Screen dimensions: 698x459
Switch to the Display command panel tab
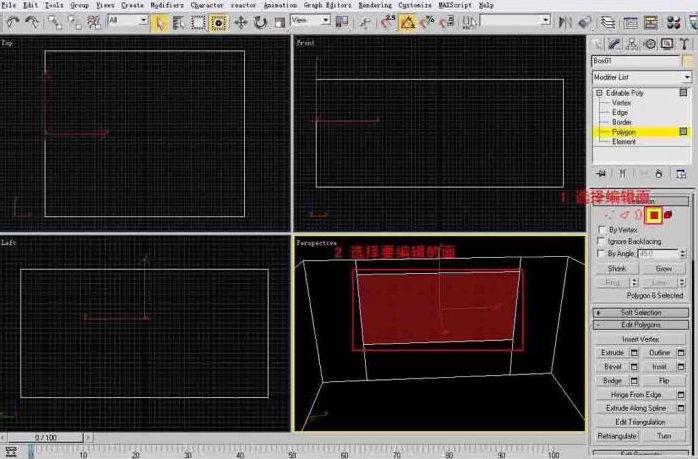click(667, 44)
